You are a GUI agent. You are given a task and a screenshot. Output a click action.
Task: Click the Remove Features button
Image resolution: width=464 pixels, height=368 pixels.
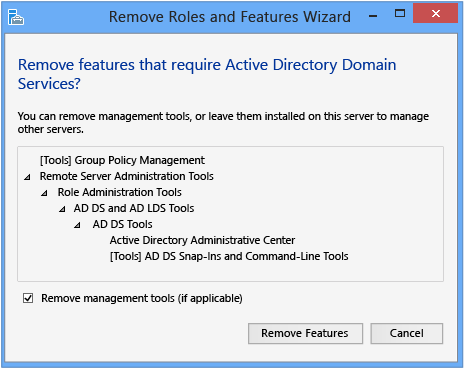305,333
